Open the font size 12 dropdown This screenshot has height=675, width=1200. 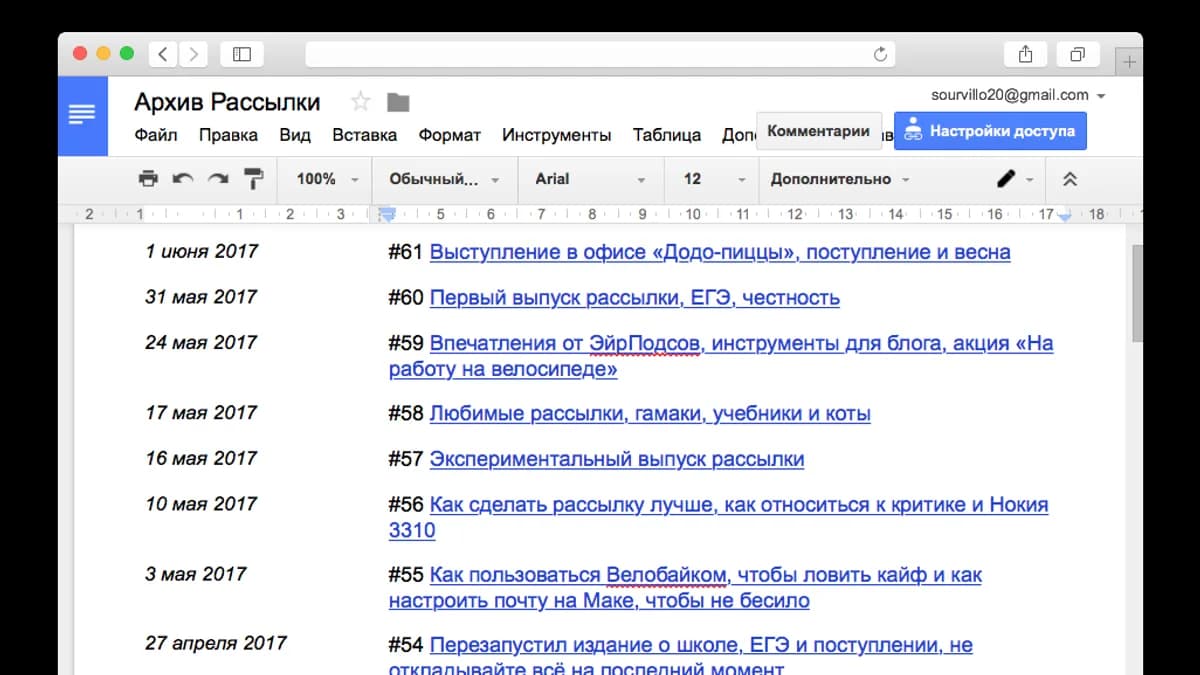pyautogui.click(x=714, y=179)
